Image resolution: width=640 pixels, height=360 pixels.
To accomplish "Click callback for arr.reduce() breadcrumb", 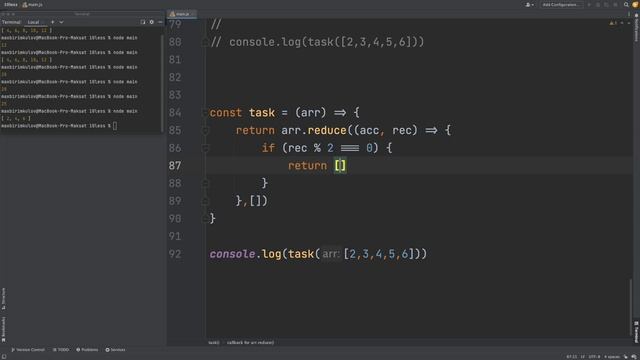I will [250, 342].
